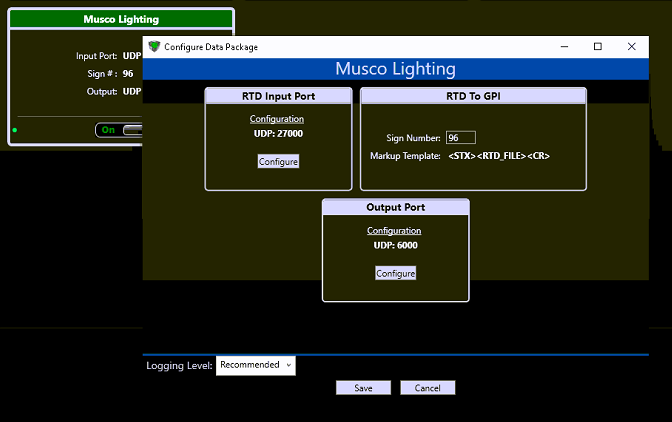Click the 'Configure Data Package' window title
Image resolution: width=672 pixels, height=422 pixels.
coord(211,47)
